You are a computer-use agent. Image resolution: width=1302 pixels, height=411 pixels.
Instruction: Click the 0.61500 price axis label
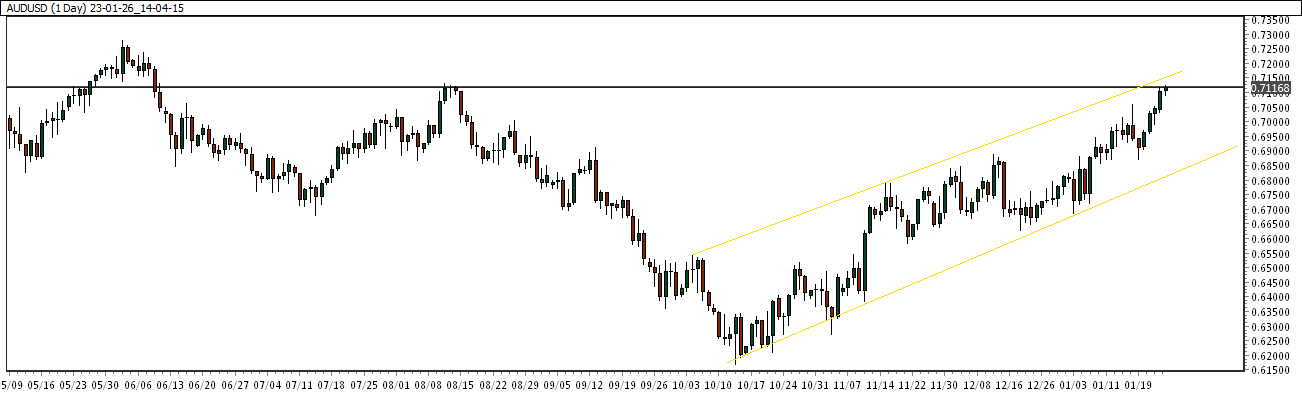[1271, 370]
